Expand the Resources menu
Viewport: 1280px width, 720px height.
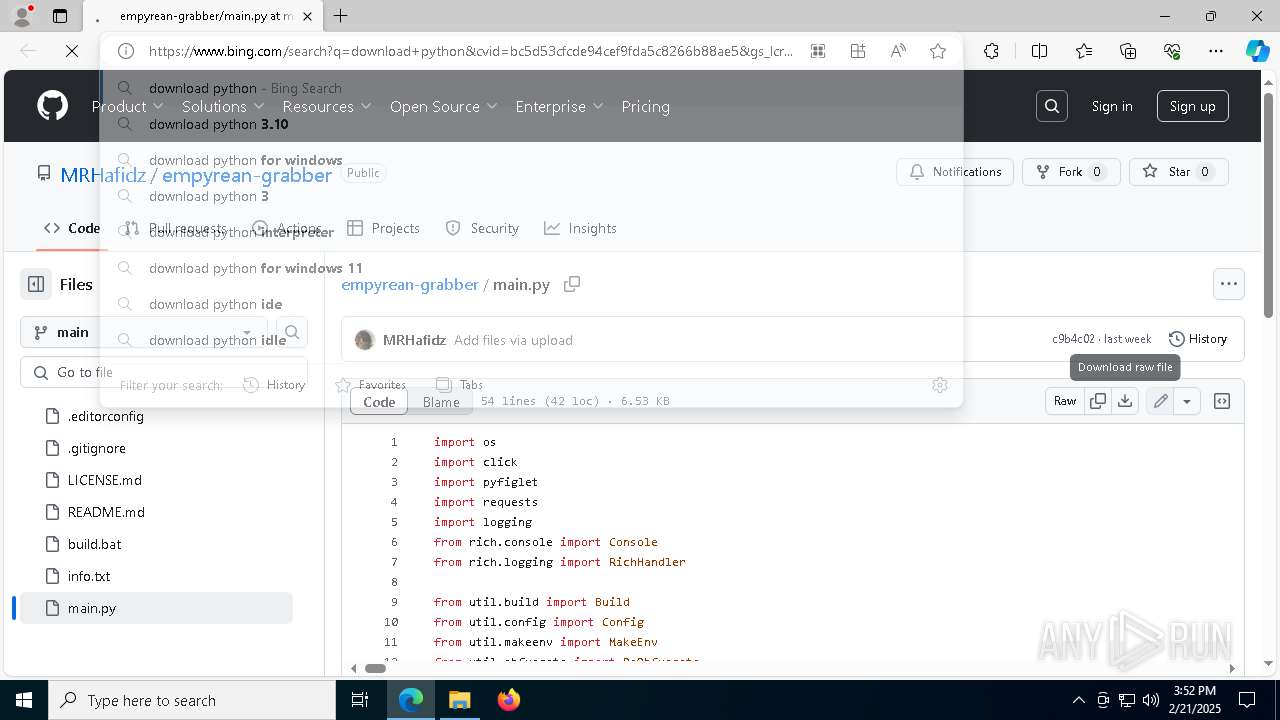click(327, 106)
